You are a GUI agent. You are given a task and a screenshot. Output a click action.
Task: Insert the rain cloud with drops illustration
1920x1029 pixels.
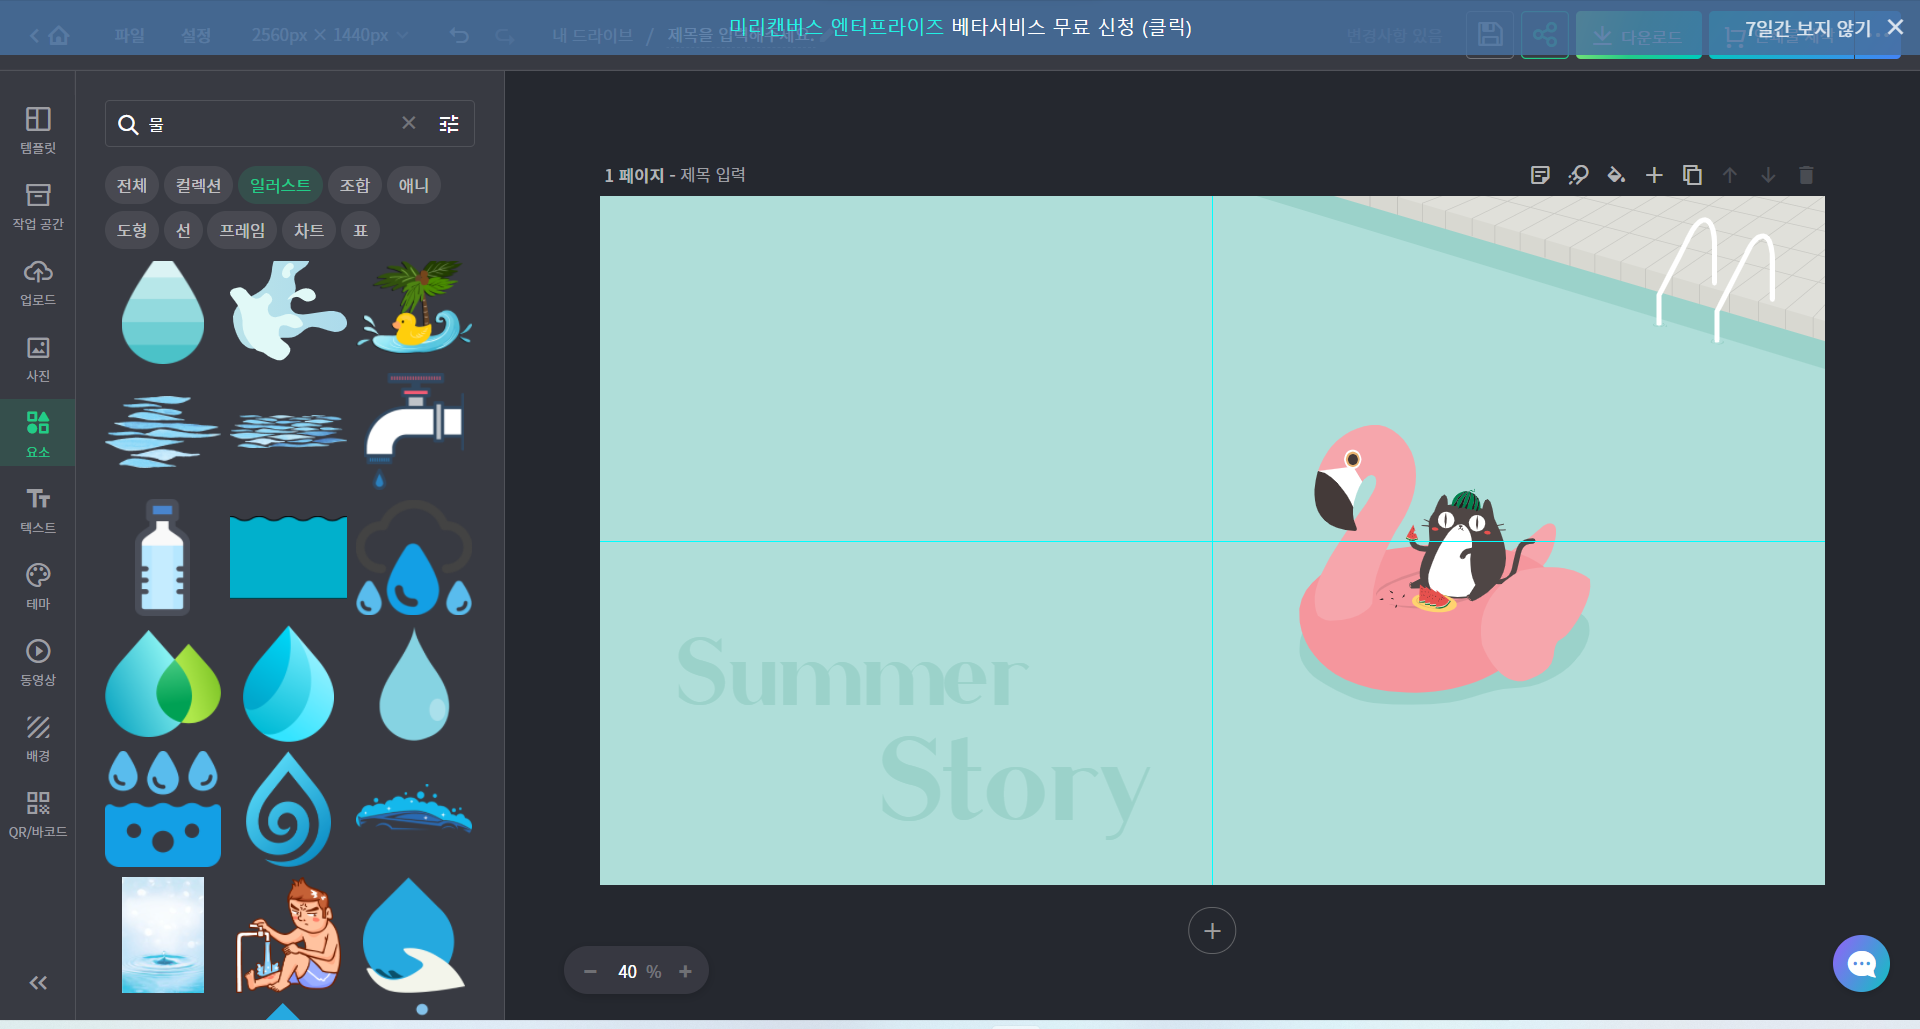coord(415,558)
